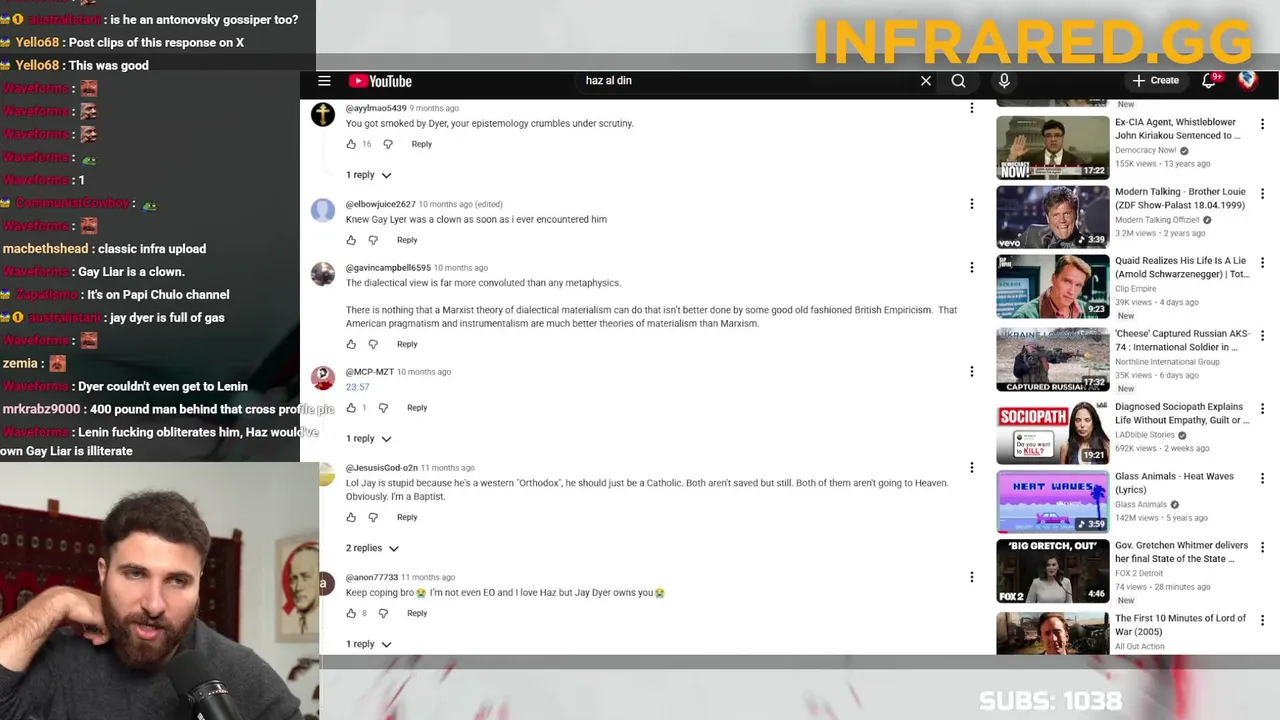Image resolution: width=1280 pixels, height=720 pixels.
Task: Like the @JesusisGod-o2n comment
Action: pyautogui.click(x=351, y=518)
